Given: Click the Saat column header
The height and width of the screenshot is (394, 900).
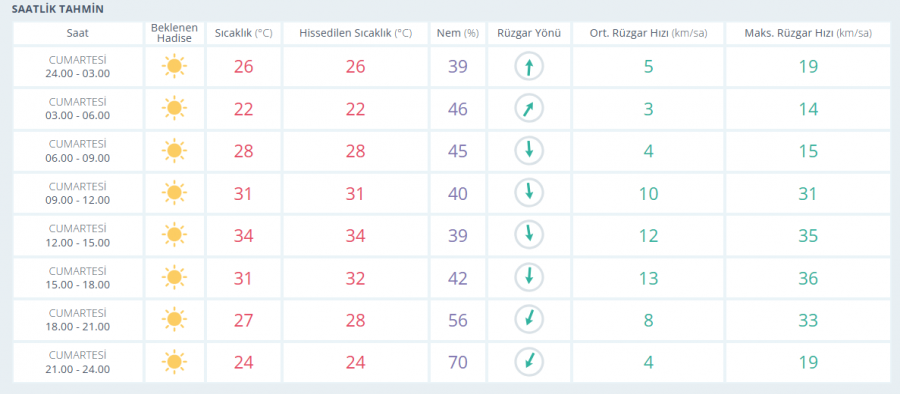Looking at the screenshot, I should pyautogui.click(x=77, y=33).
